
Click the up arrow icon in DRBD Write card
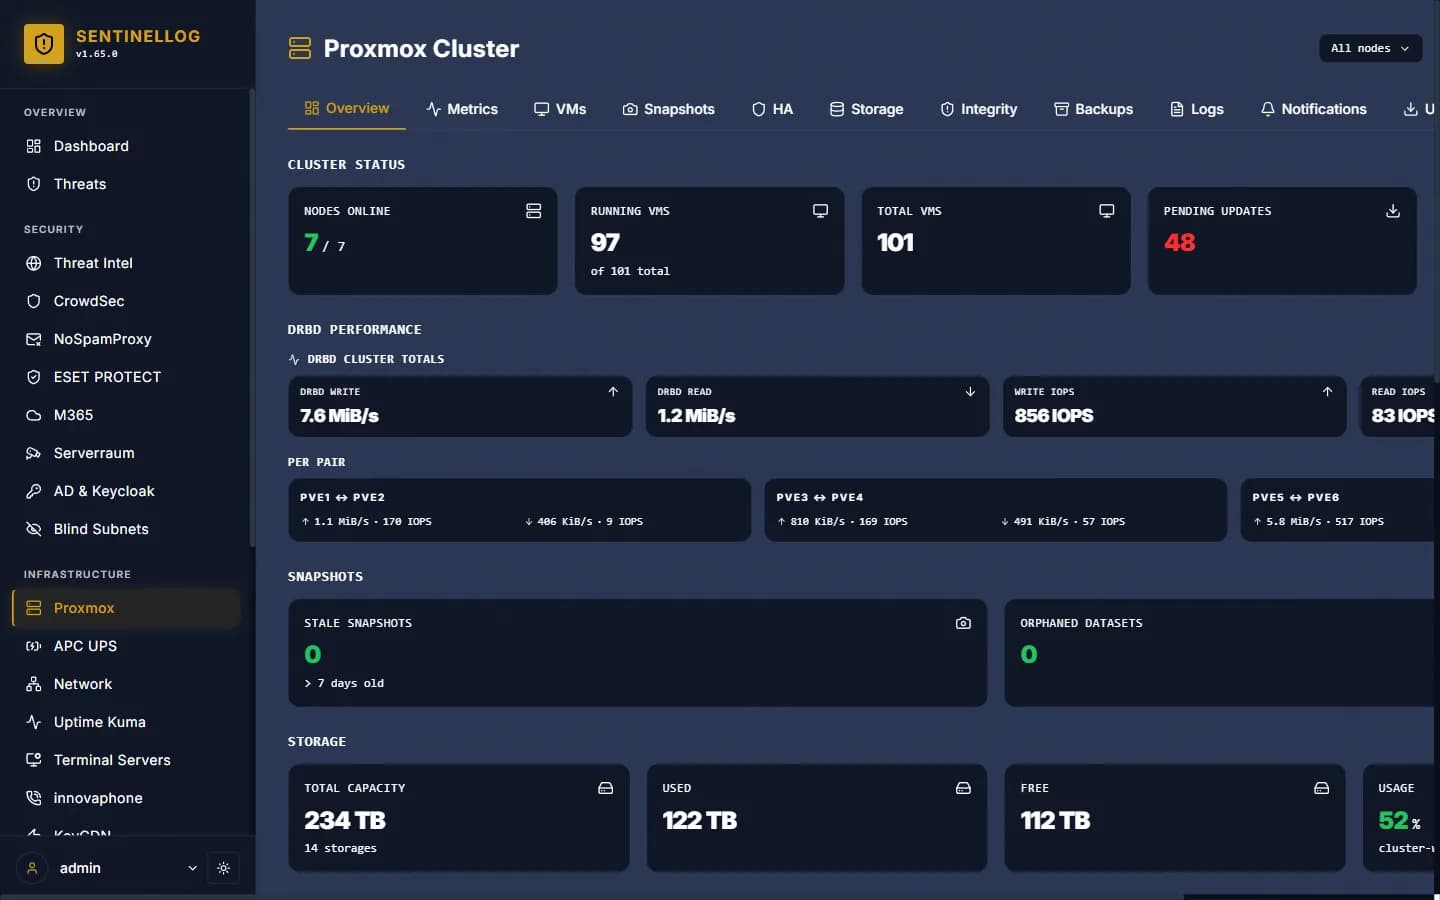coord(613,392)
